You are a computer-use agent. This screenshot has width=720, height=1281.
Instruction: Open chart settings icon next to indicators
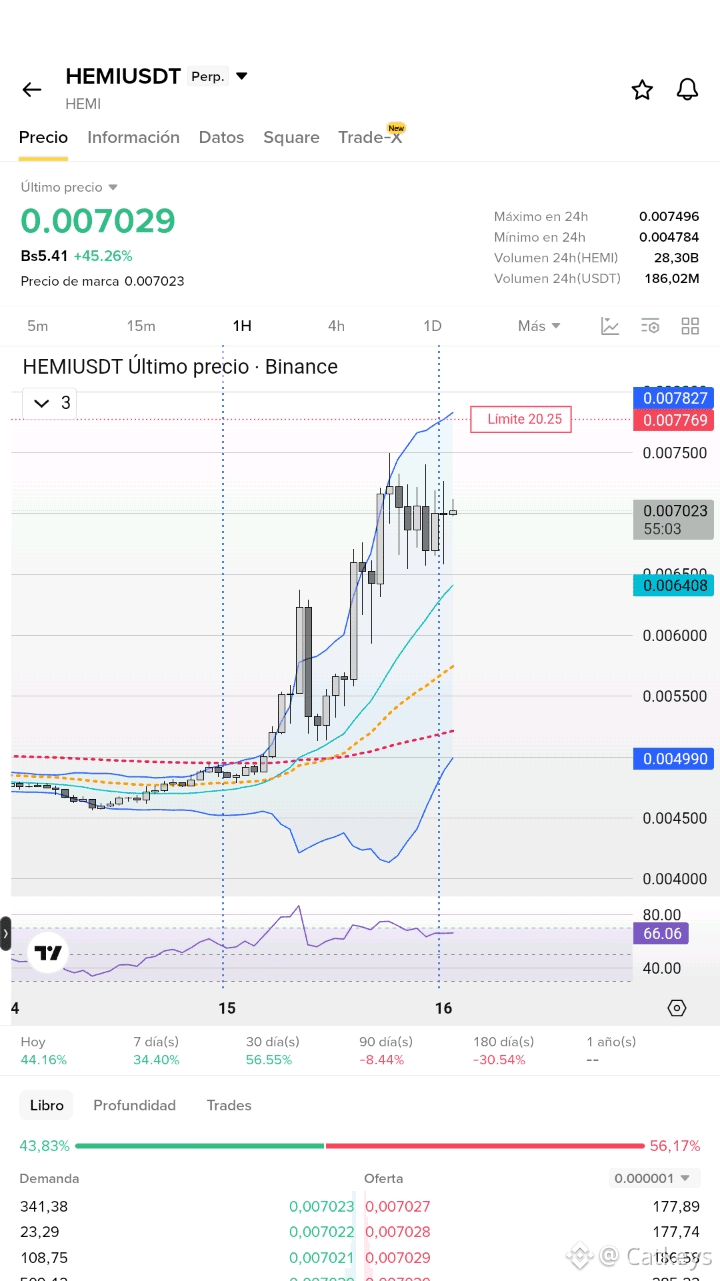(650, 326)
